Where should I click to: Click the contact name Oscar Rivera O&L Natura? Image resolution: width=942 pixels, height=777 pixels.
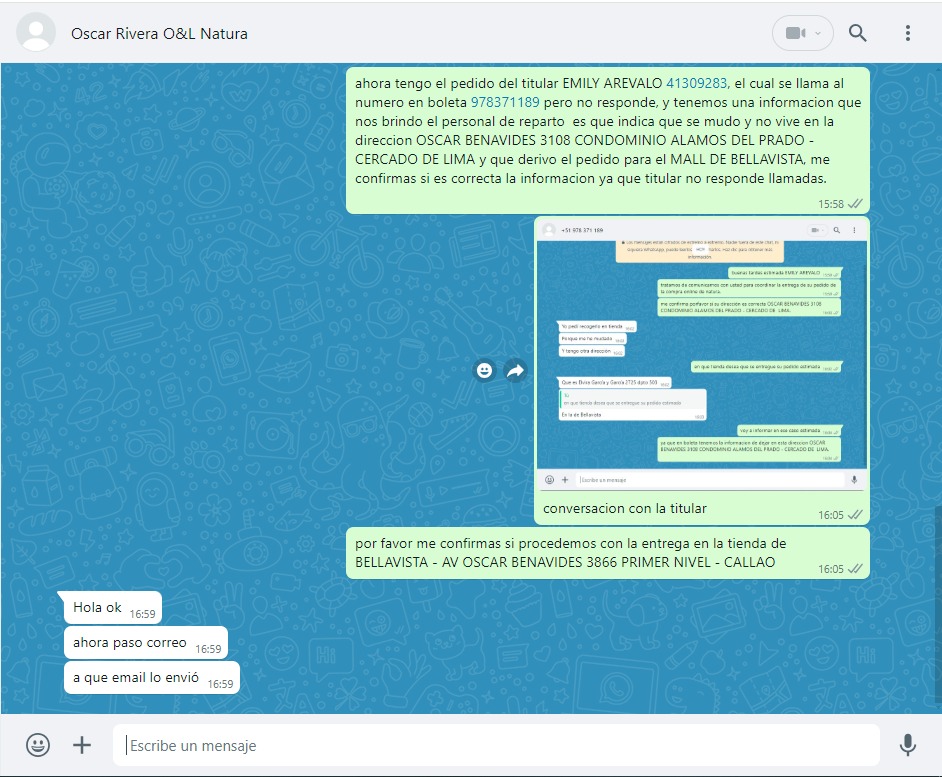click(159, 33)
